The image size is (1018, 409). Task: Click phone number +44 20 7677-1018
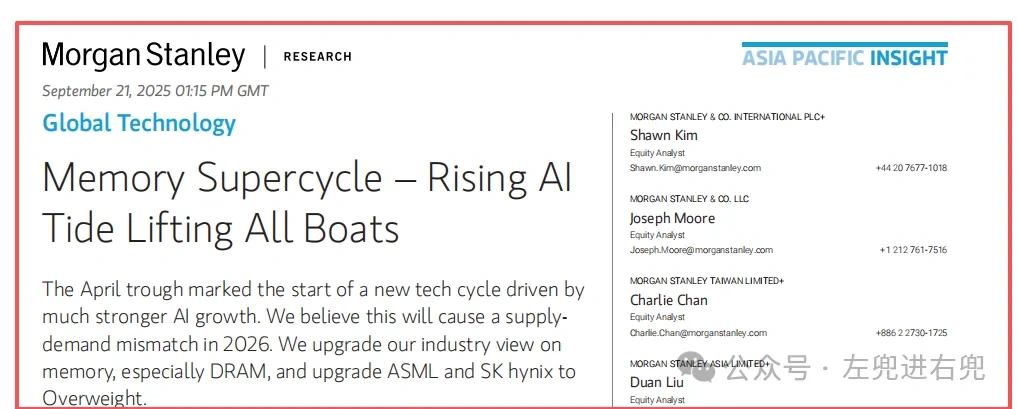(x=911, y=168)
